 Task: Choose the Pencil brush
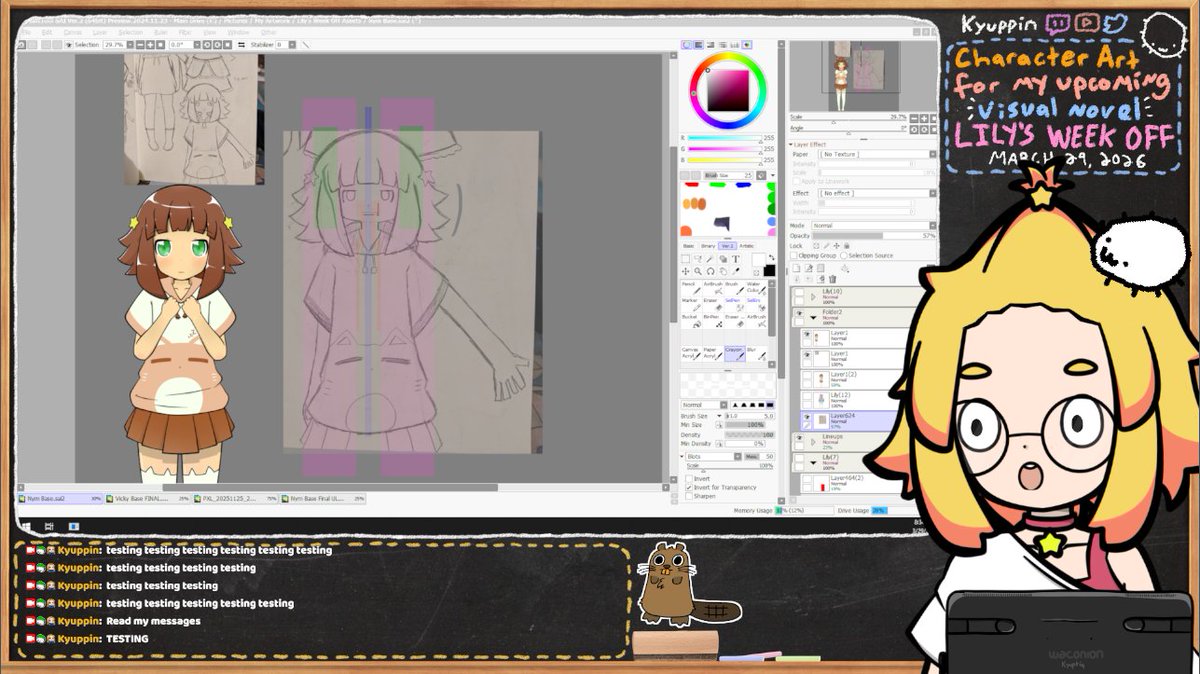click(691, 289)
